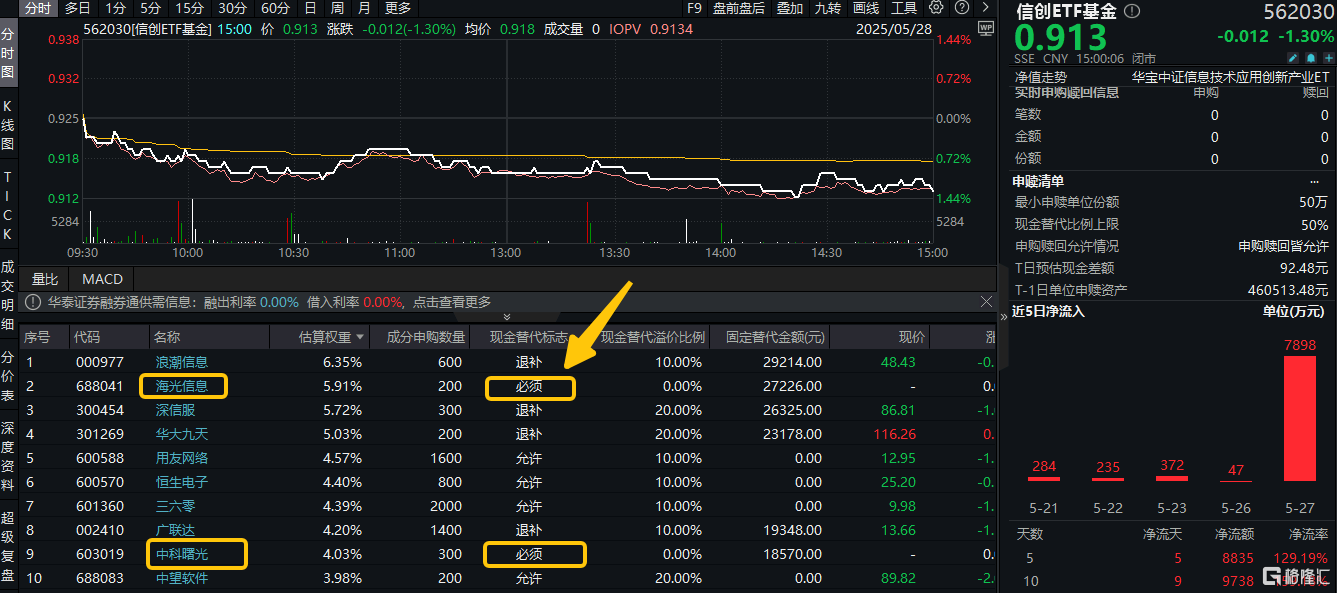Open the 分时图 sidebar view
Image resolution: width=1337 pixels, height=593 pixels.
[x=8, y=53]
